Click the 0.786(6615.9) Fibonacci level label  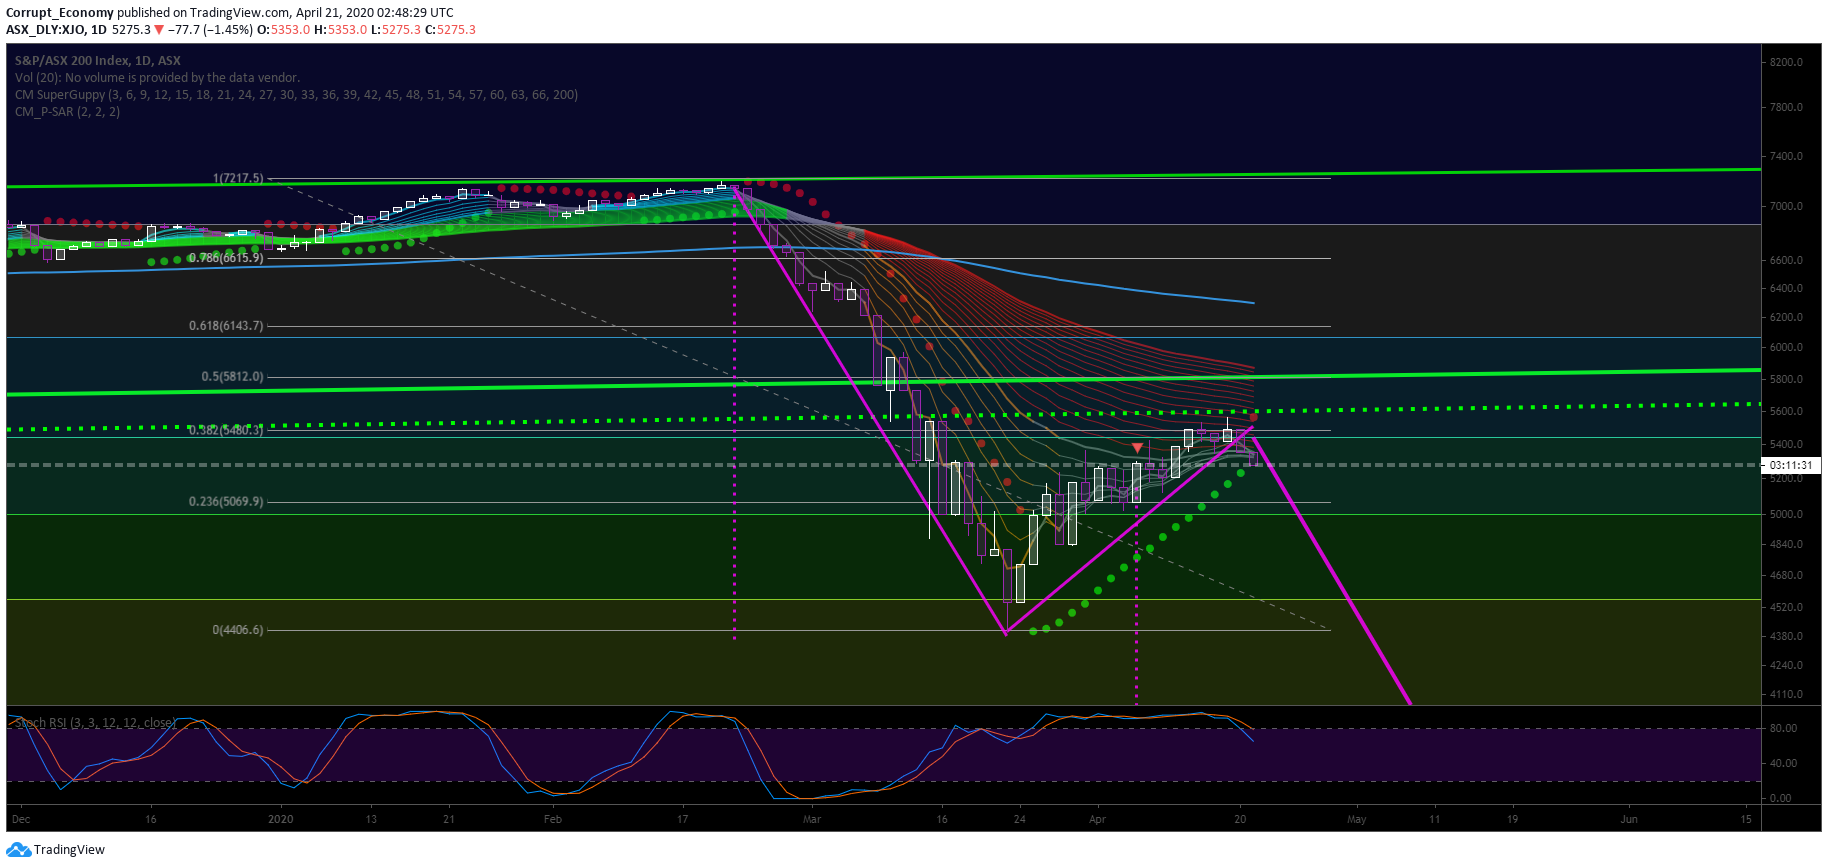coord(226,258)
